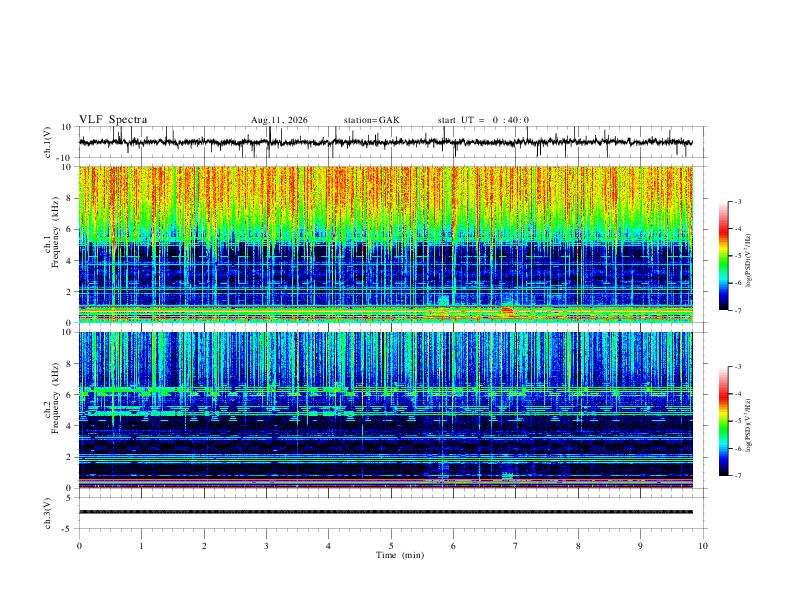Click the ch.1 spectrogram color scale bar
This screenshot has width=792, height=612.
tap(723, 256)
